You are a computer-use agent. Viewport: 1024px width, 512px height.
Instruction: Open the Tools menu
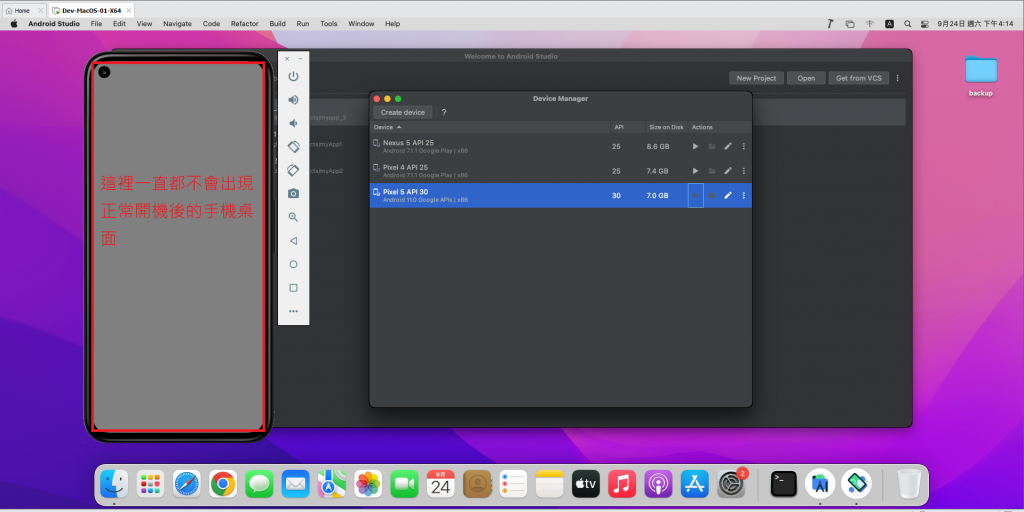click(328, 24)
